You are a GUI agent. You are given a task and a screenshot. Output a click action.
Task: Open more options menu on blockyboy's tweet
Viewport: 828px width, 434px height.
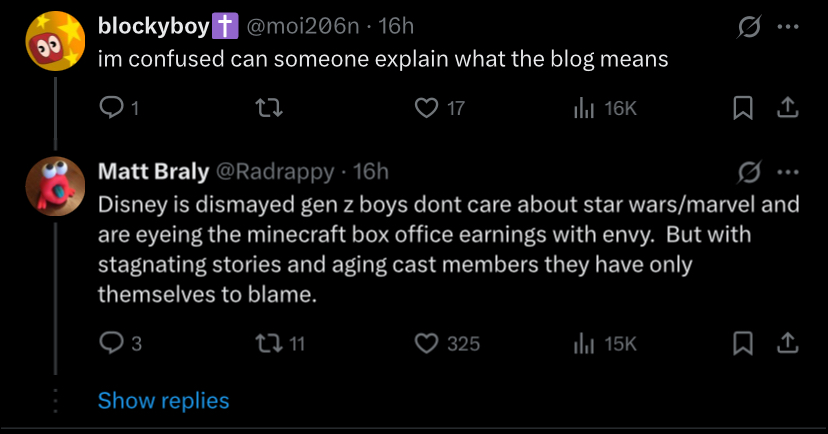coord(788,27)
